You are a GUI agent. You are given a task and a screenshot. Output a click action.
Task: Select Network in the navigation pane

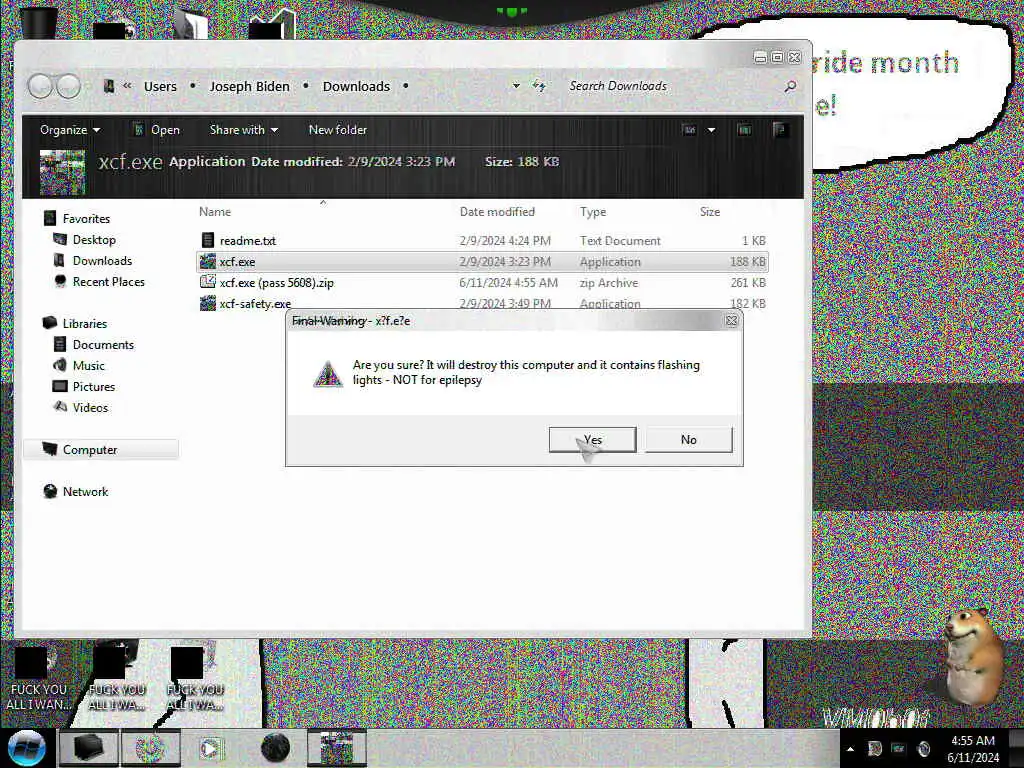click(x=86, y=491)
